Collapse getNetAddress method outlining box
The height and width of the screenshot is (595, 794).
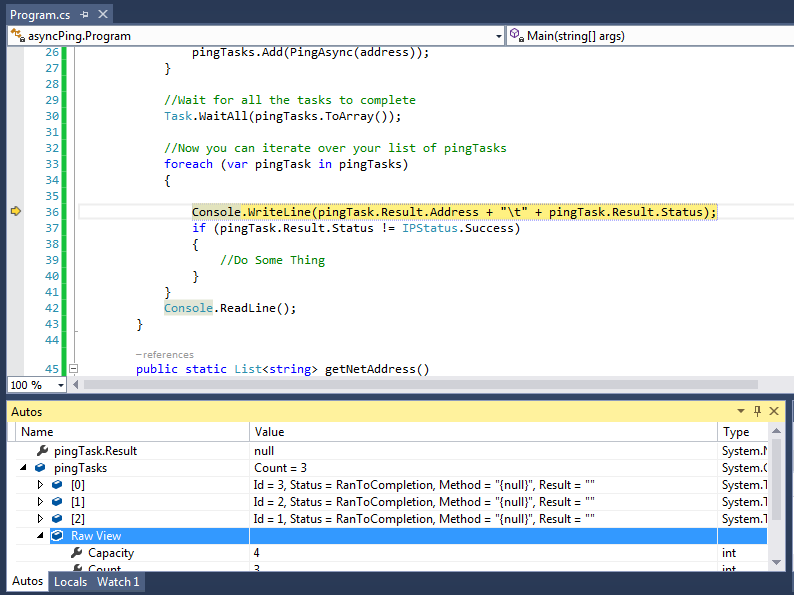click(73, 369)
